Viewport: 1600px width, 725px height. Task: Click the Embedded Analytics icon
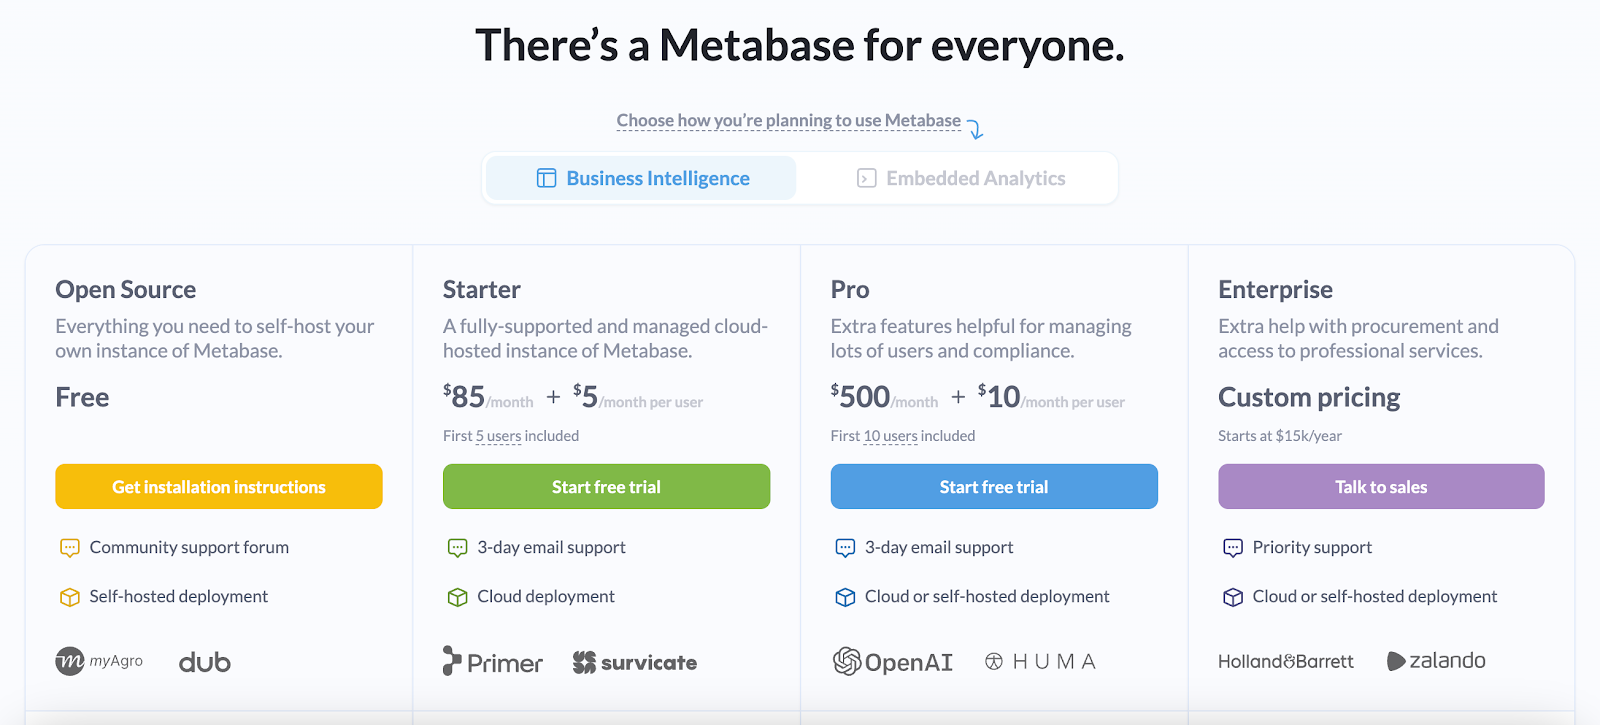click(867, 178)
